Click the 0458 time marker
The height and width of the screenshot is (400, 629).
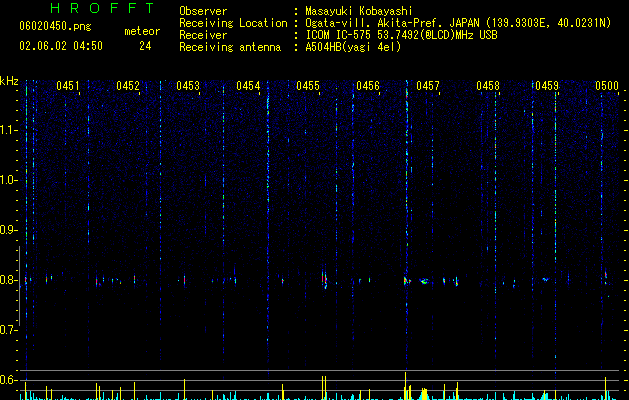[488, 85]
